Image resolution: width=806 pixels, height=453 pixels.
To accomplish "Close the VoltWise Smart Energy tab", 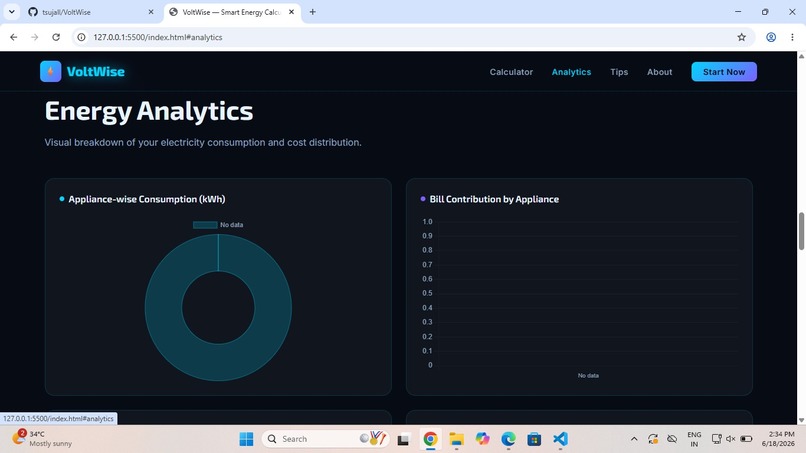I will [291, 12].
